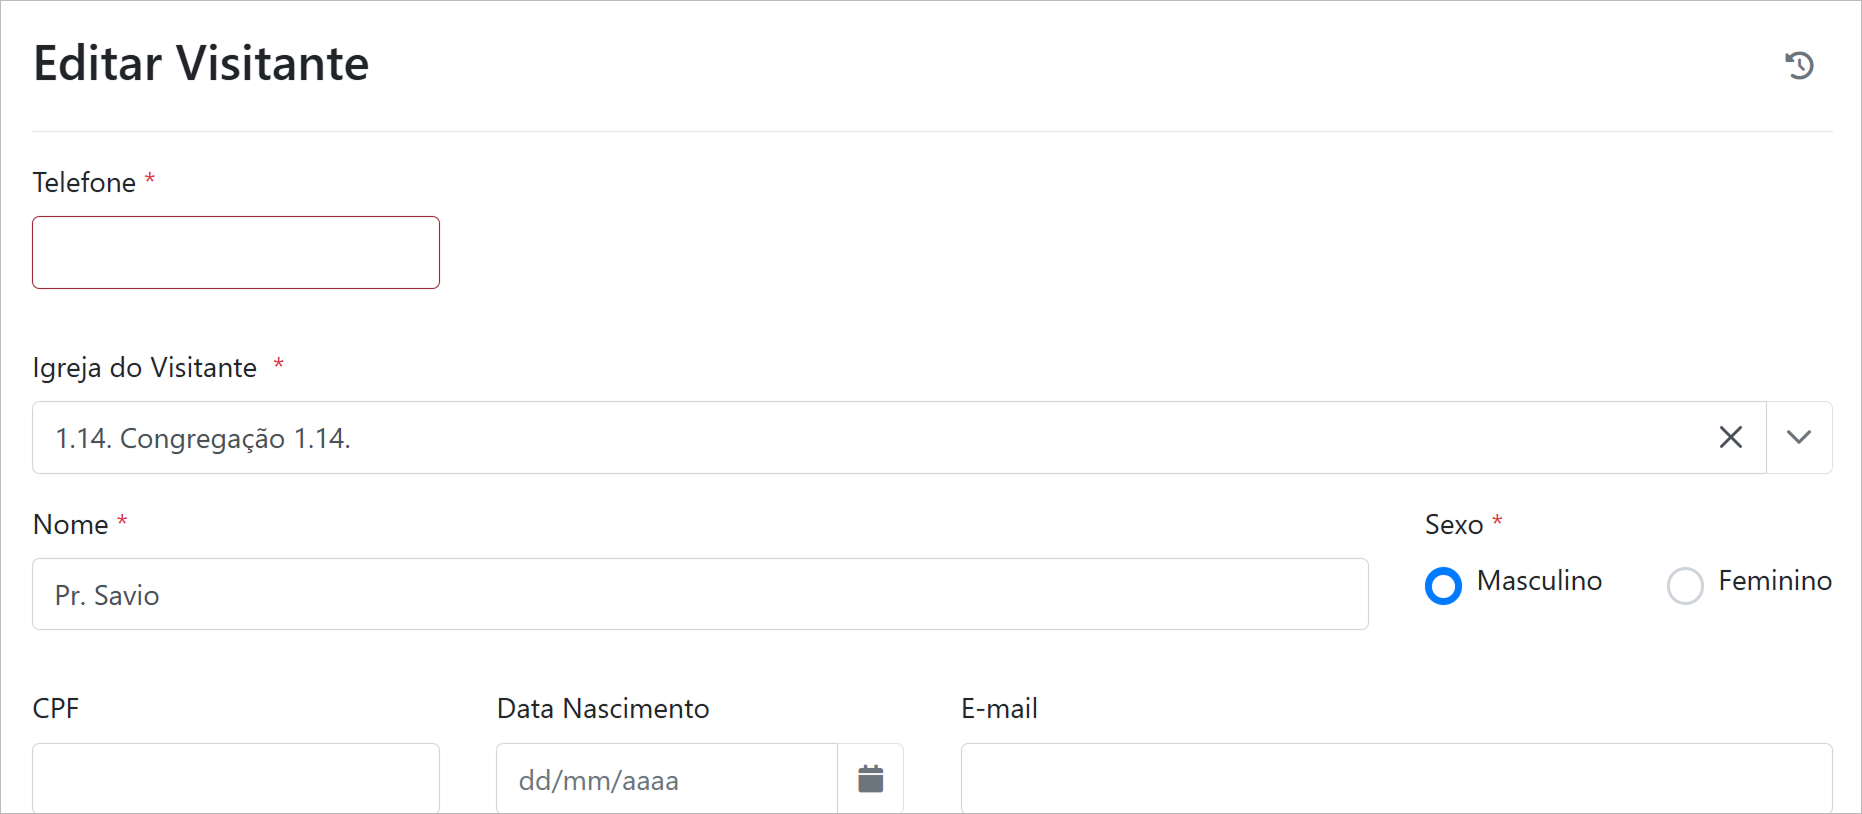Click the Nome field containing Pr. Savio

click(700, 594)
